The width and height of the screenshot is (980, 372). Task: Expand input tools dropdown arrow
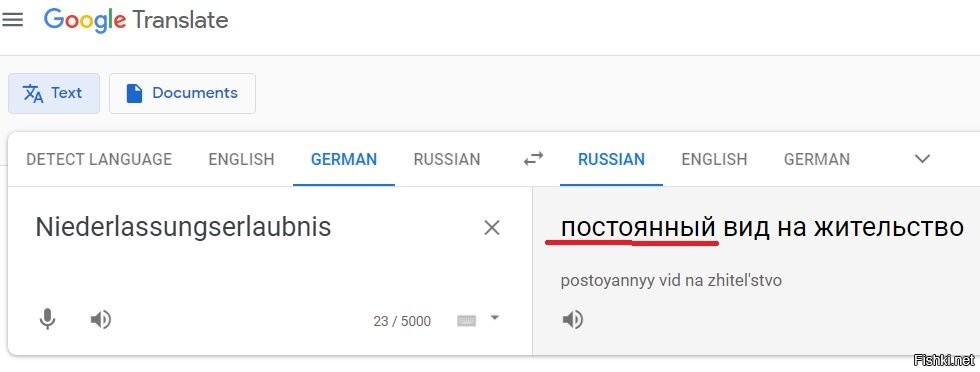pos(494,318)
